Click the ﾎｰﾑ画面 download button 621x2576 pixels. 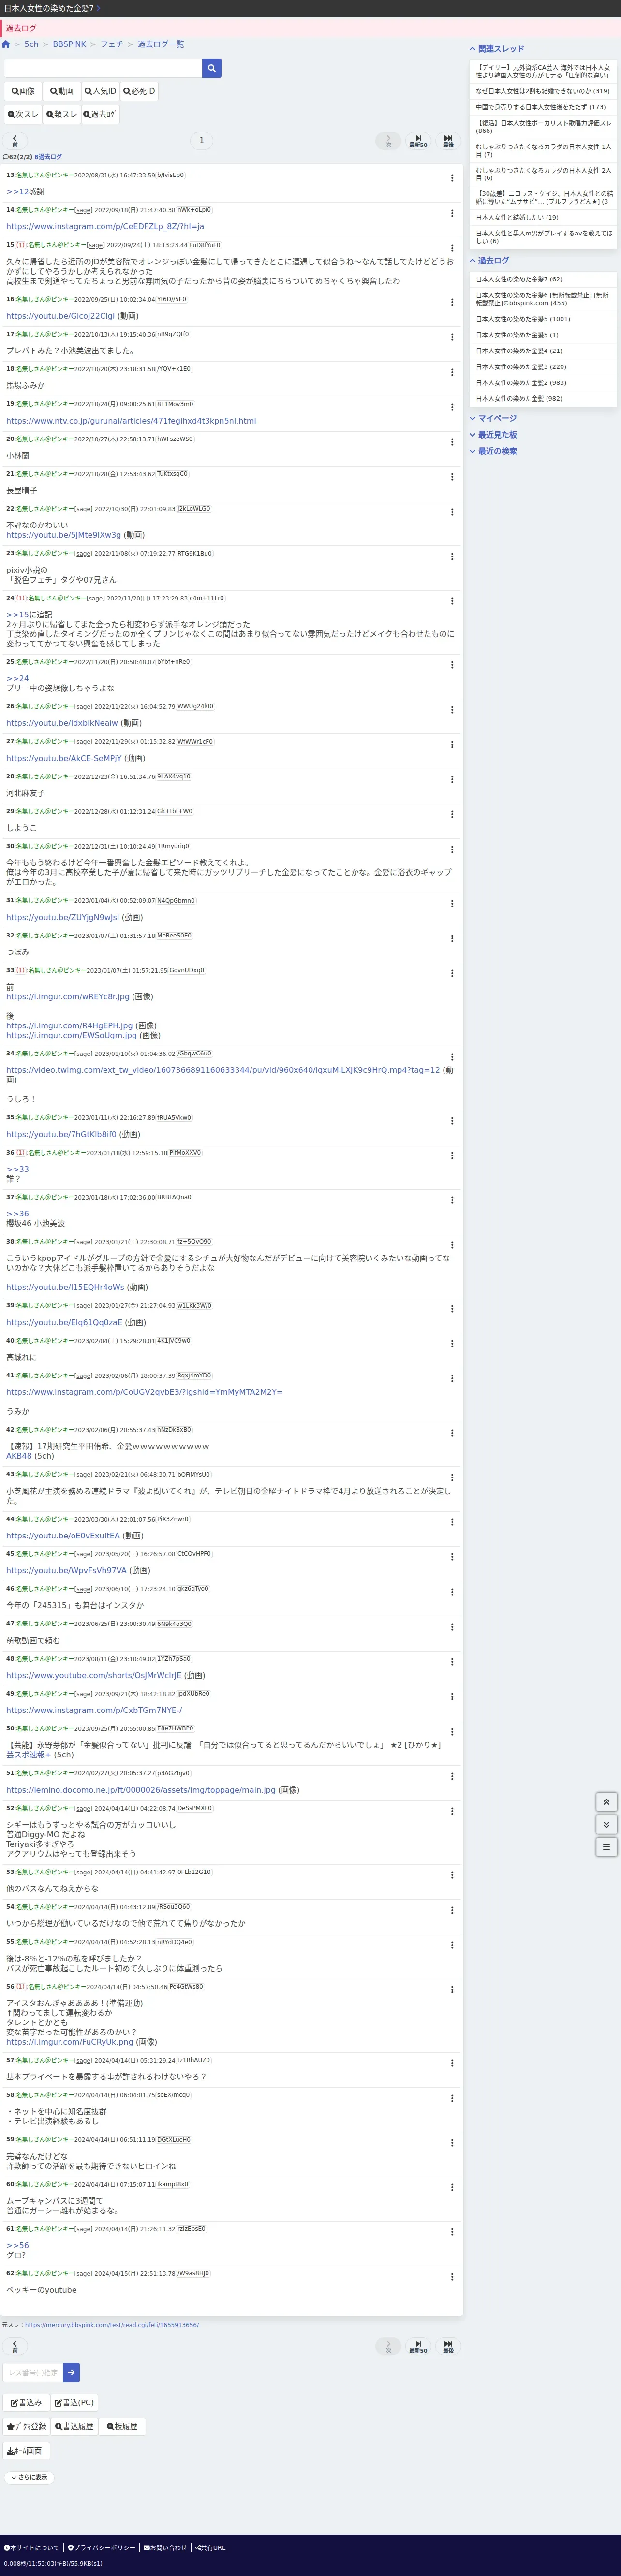pos(25,2451)
